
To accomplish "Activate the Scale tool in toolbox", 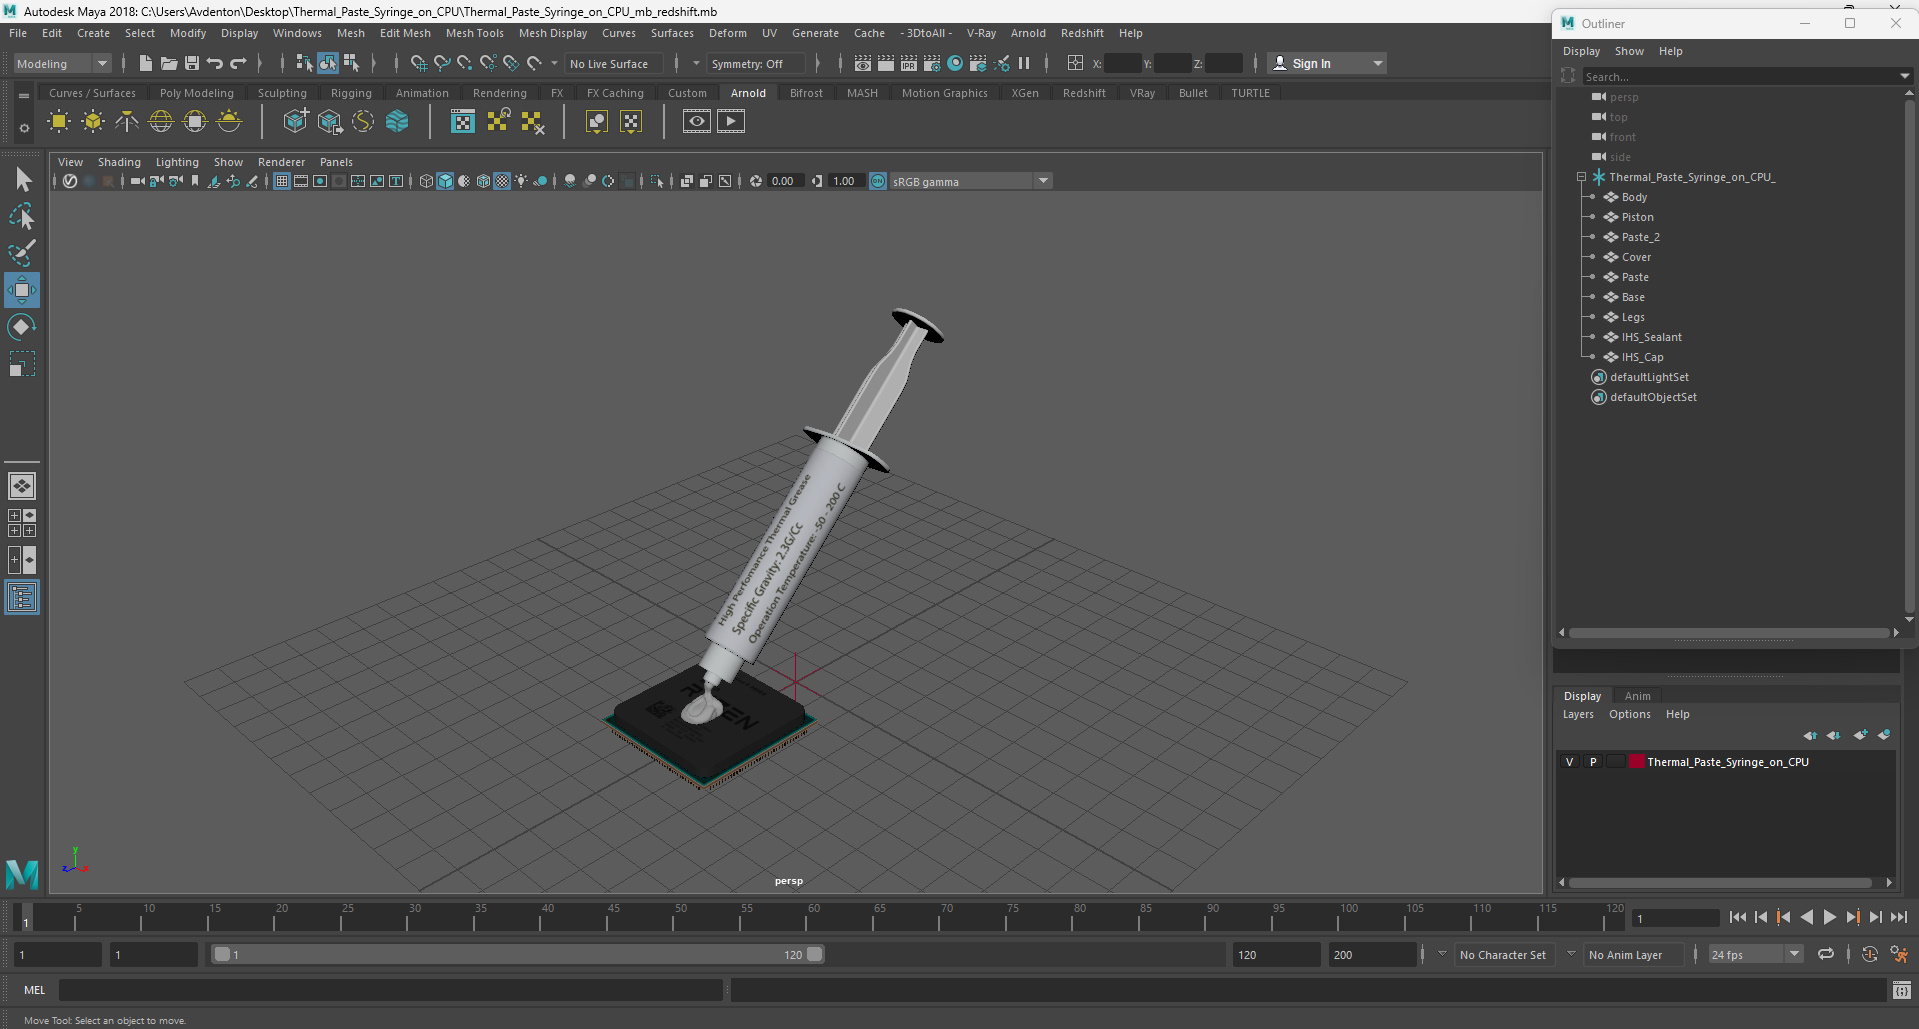I will tap(22, 364).
